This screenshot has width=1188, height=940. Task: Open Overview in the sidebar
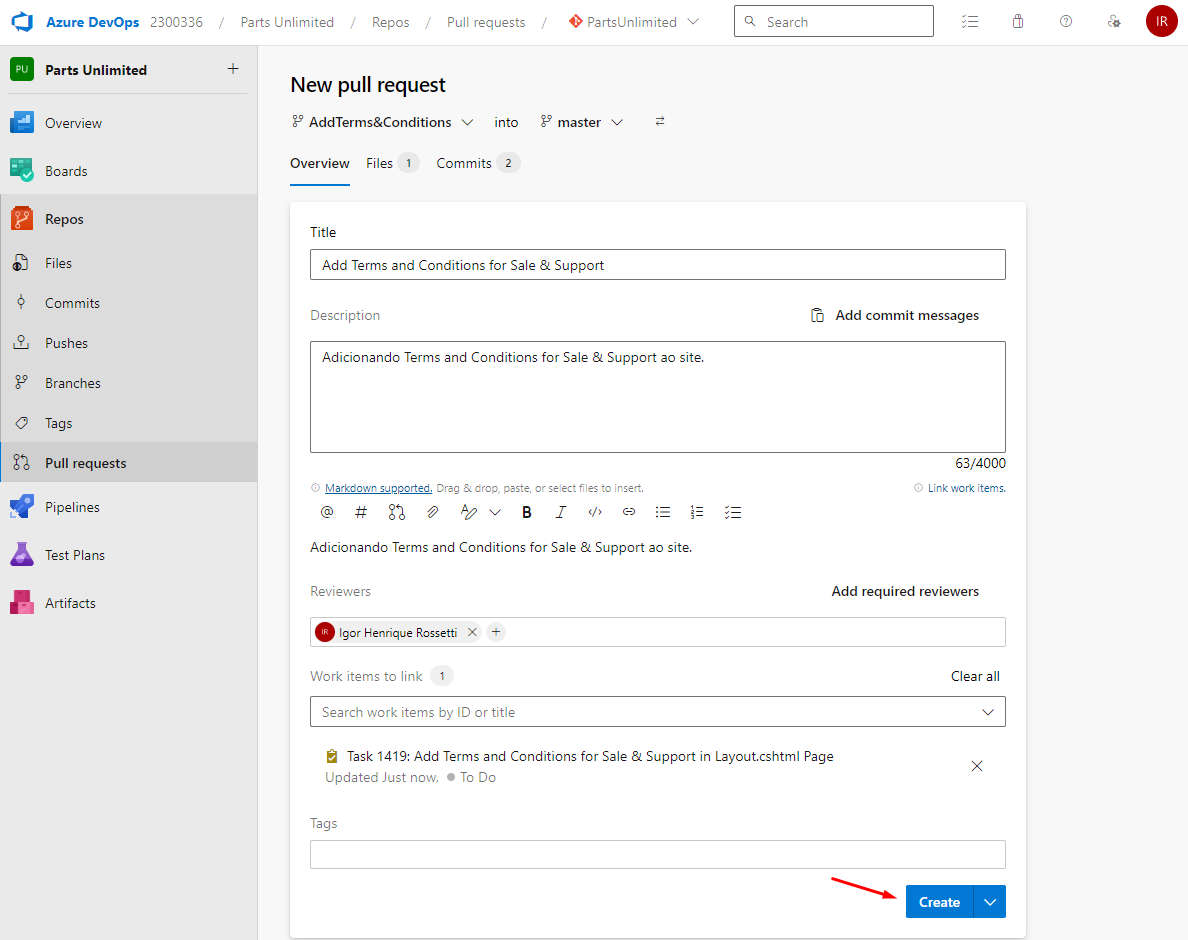coord(129,123)
